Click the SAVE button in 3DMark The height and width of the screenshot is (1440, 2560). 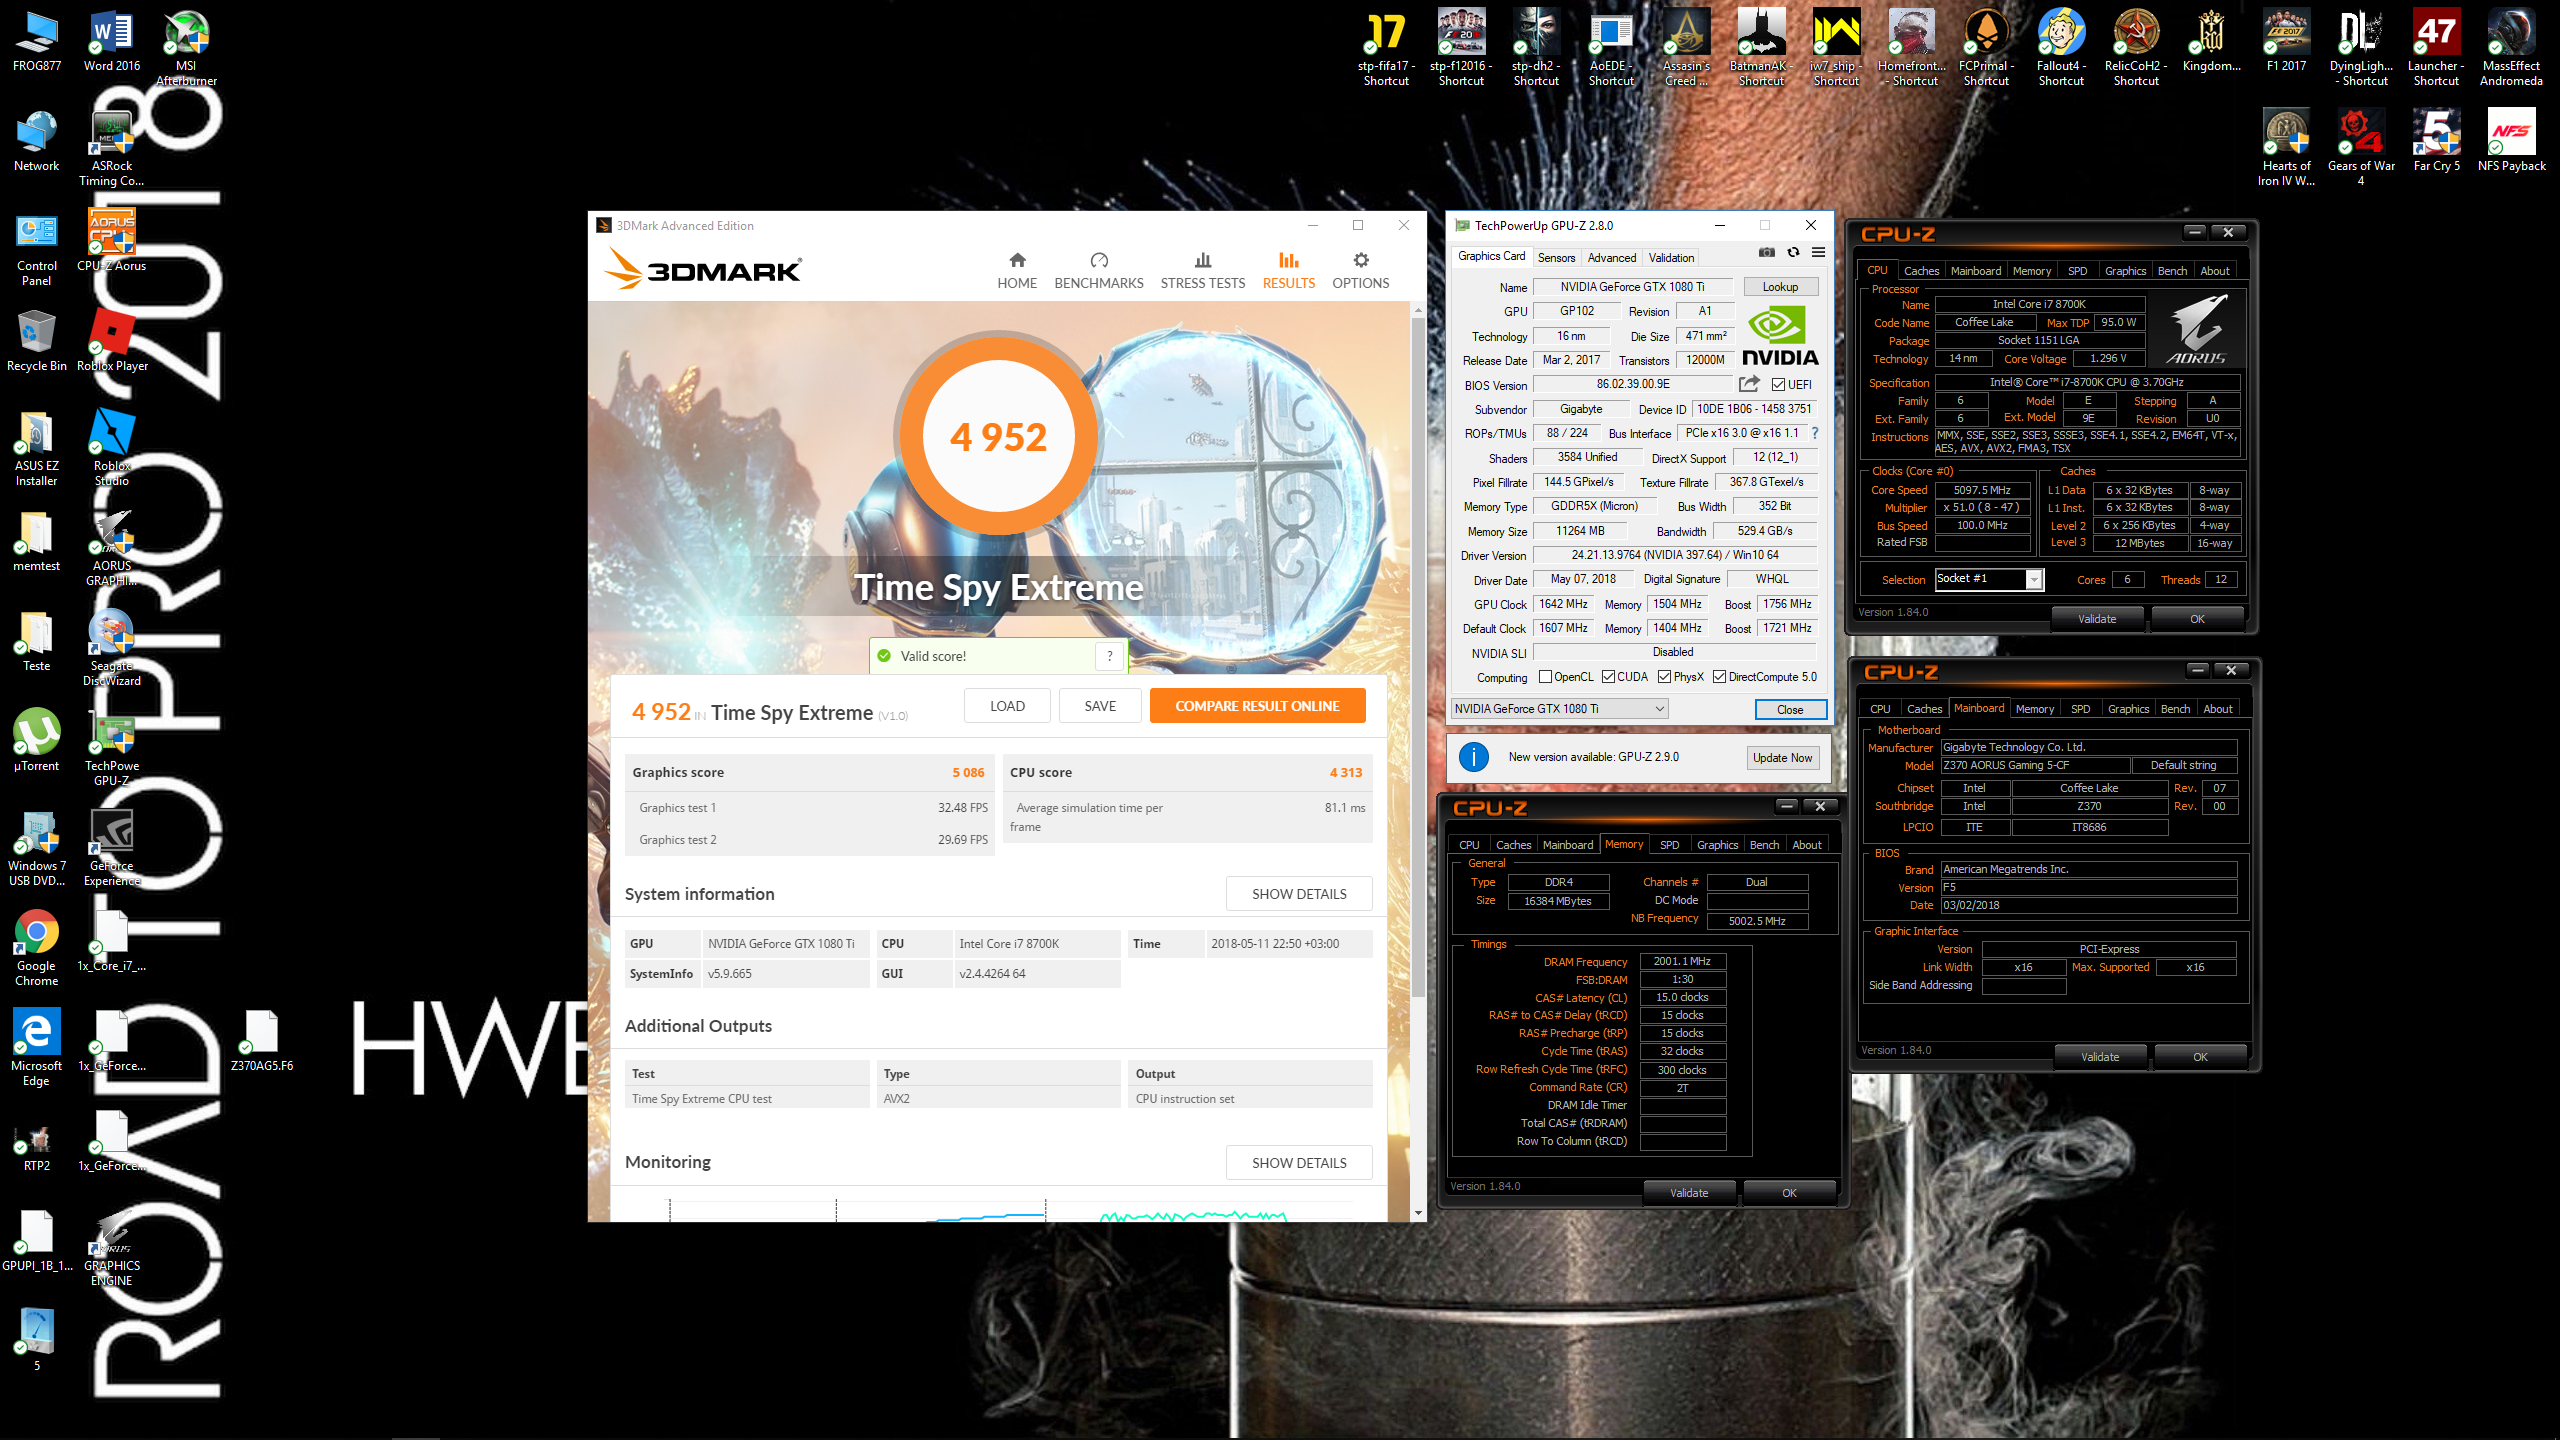tap(1100, 706)
